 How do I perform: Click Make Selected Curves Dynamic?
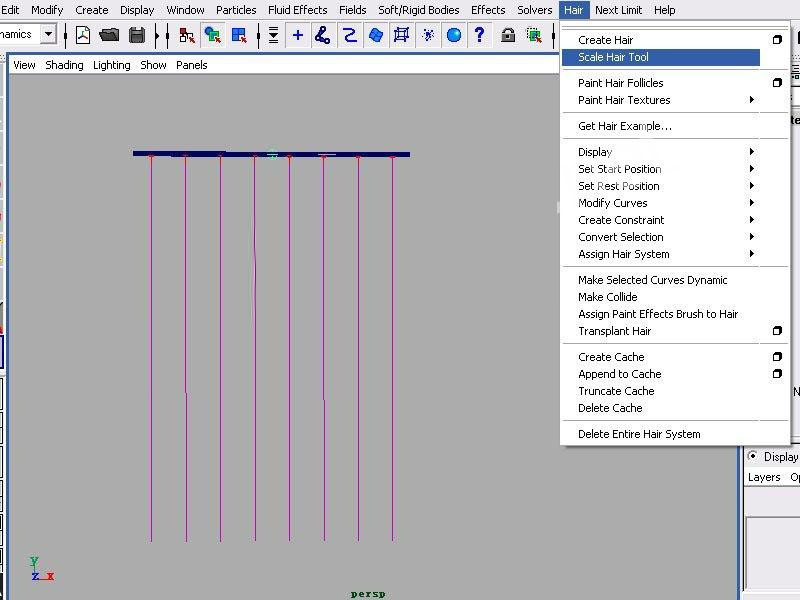pyautogui.click(x=652, y=280)
